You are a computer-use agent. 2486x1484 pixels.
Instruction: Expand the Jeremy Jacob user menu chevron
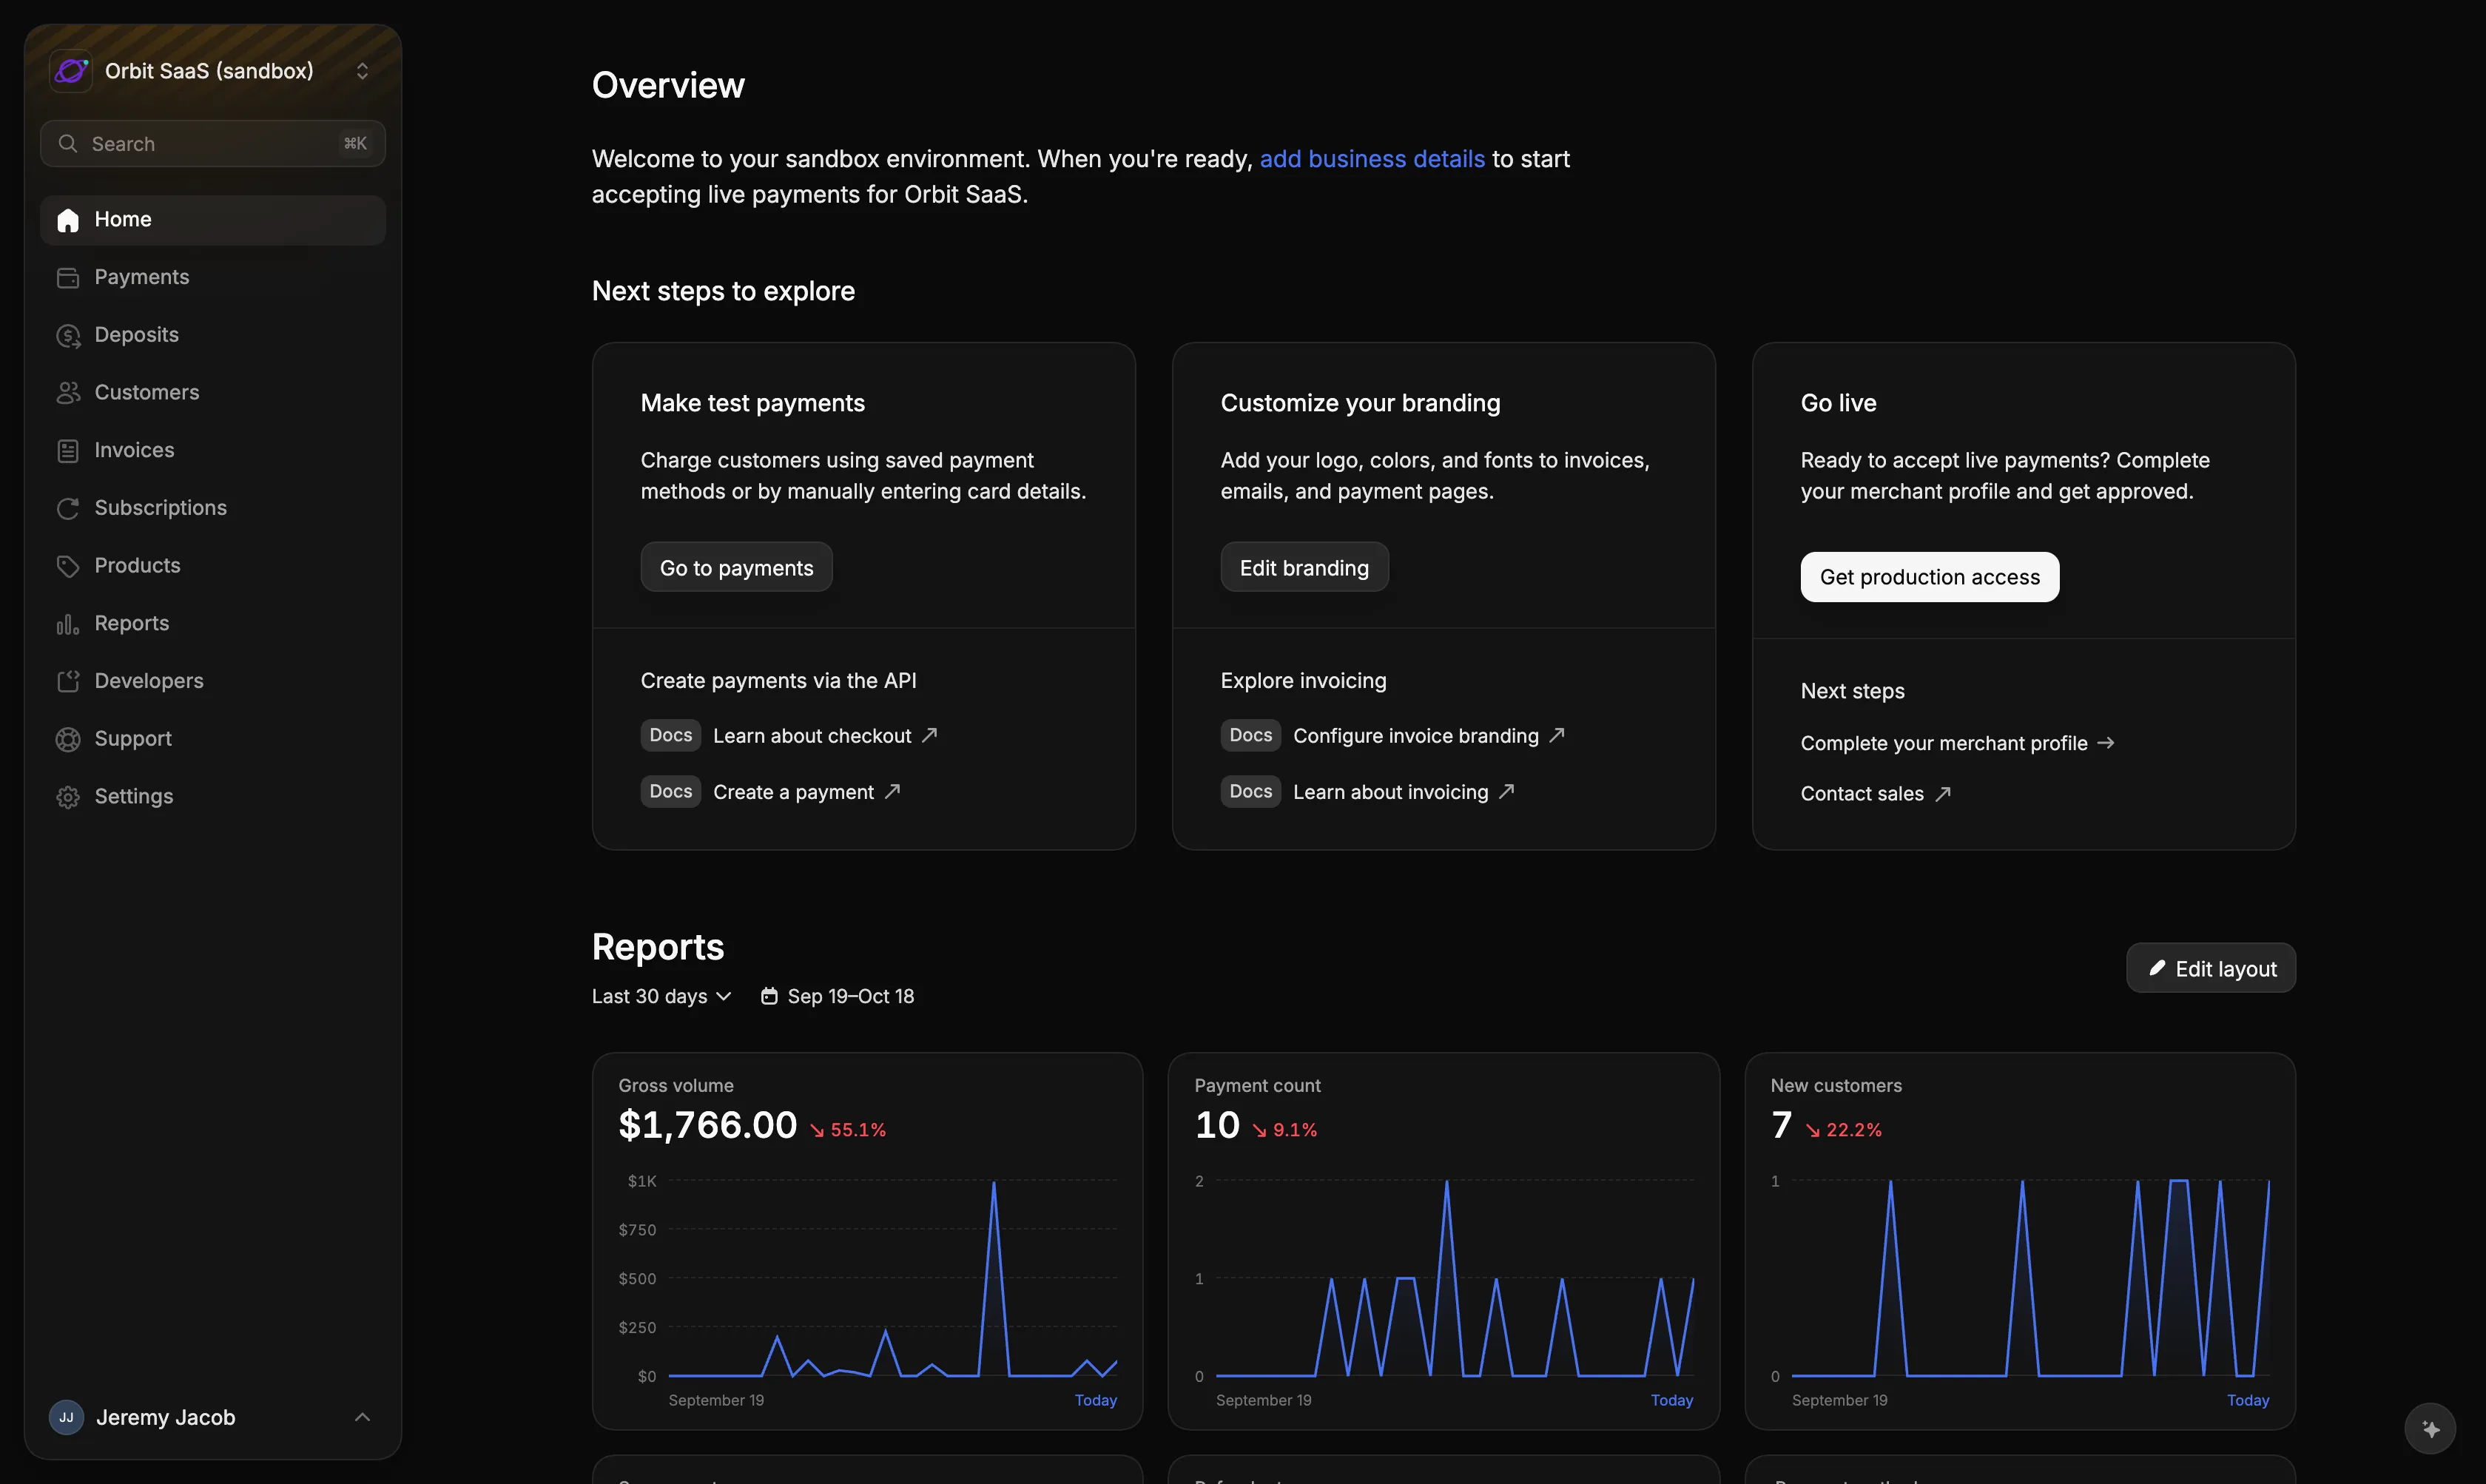(x=362, y=1417)
